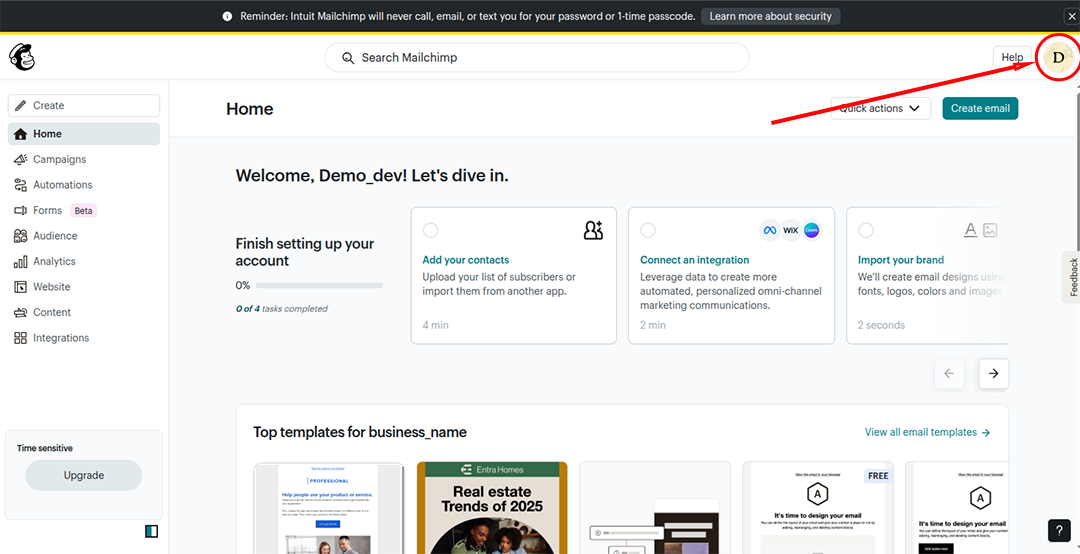
Task: Open the Feedback side tab
Action: tap(1072, 277)
